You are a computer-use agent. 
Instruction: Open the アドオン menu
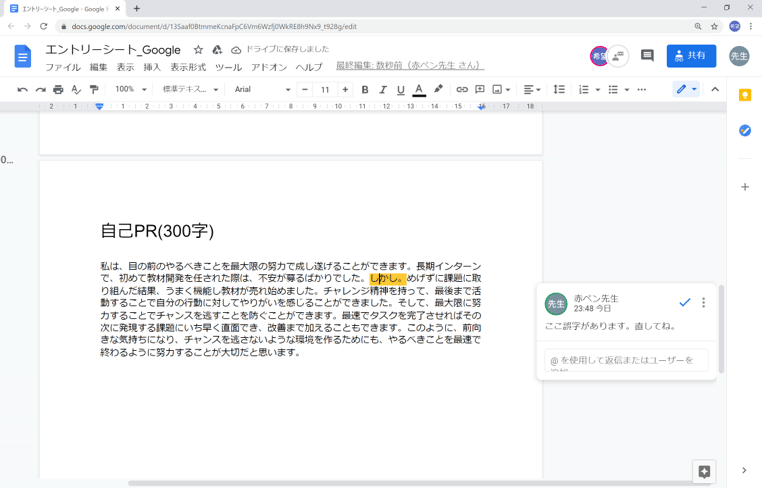pos(269,67)
